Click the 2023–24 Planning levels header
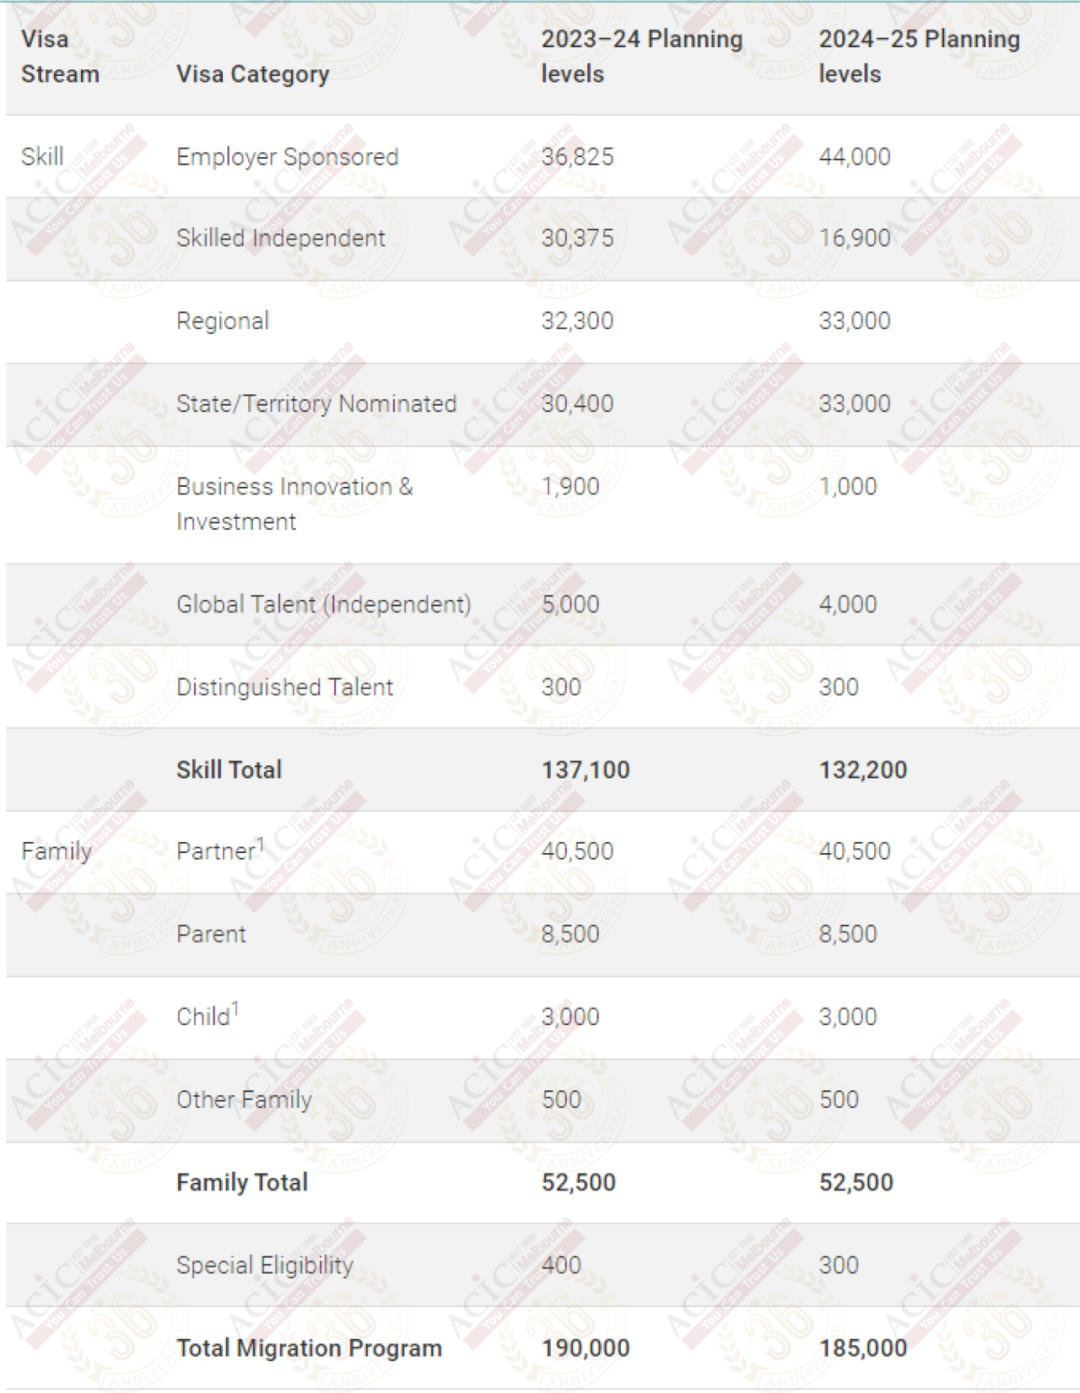 641,56
